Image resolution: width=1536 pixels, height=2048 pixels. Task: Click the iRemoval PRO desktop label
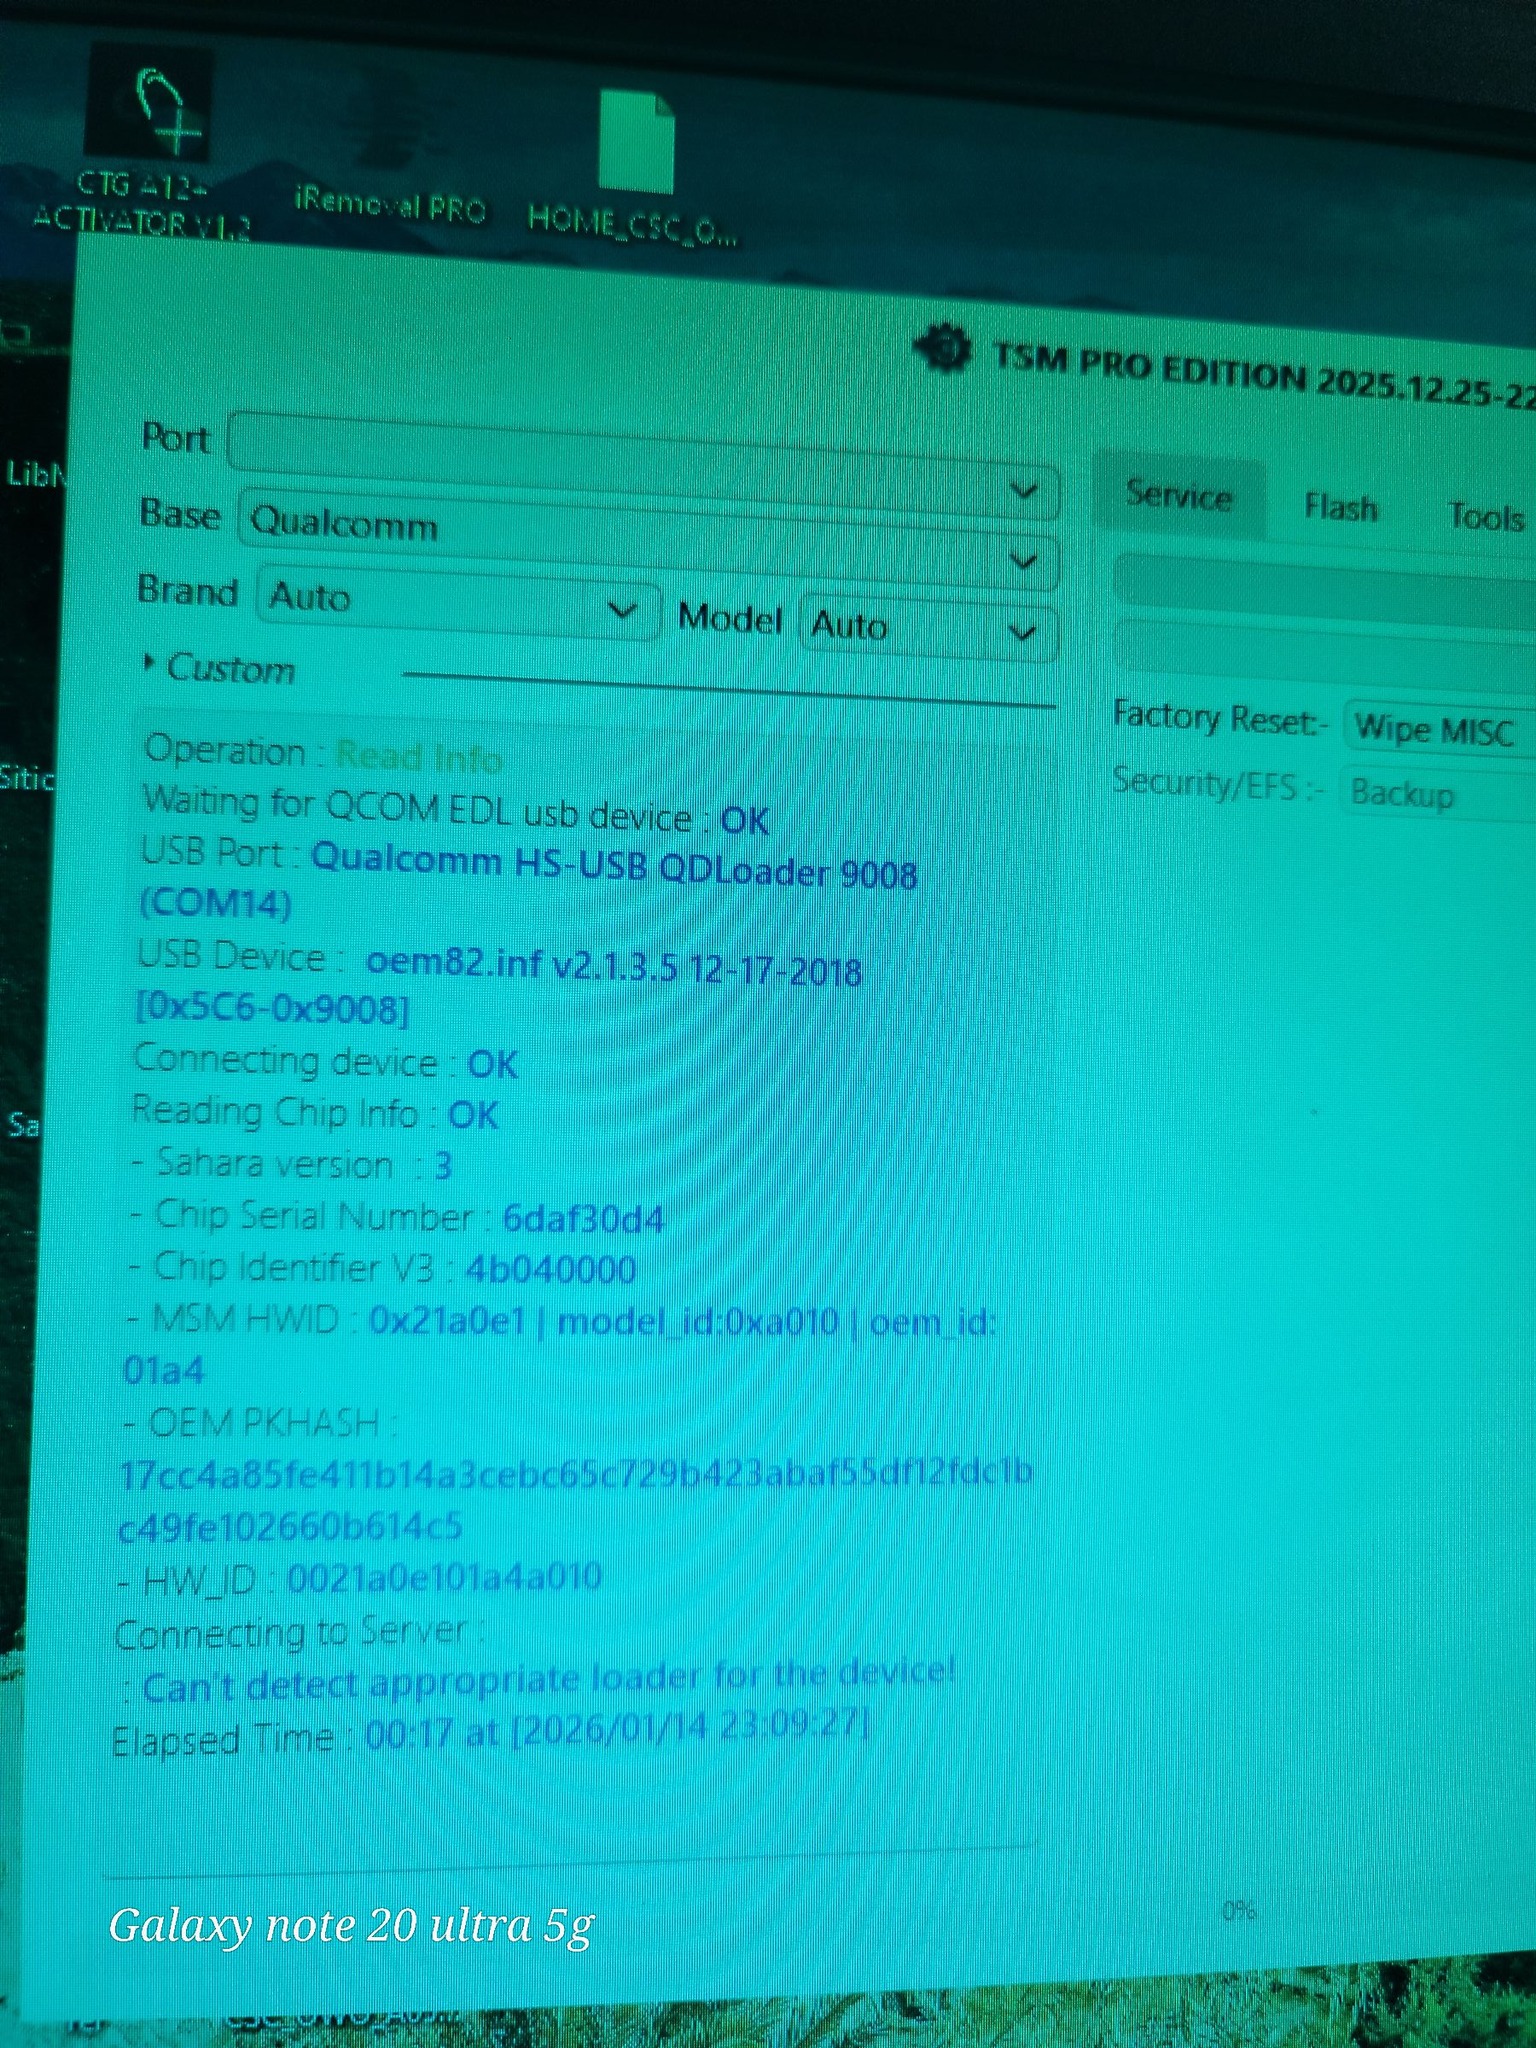[391, 206]
